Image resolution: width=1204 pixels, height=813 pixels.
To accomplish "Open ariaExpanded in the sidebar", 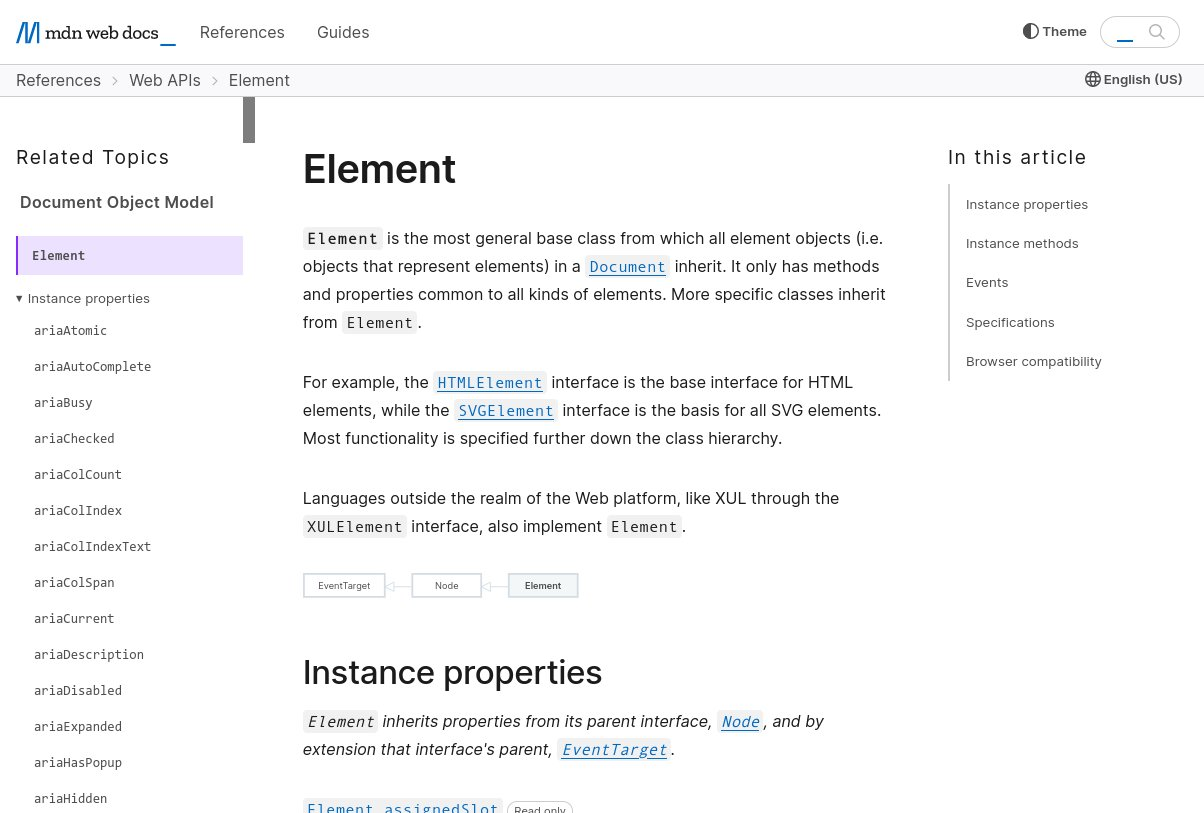I will 78,727.
